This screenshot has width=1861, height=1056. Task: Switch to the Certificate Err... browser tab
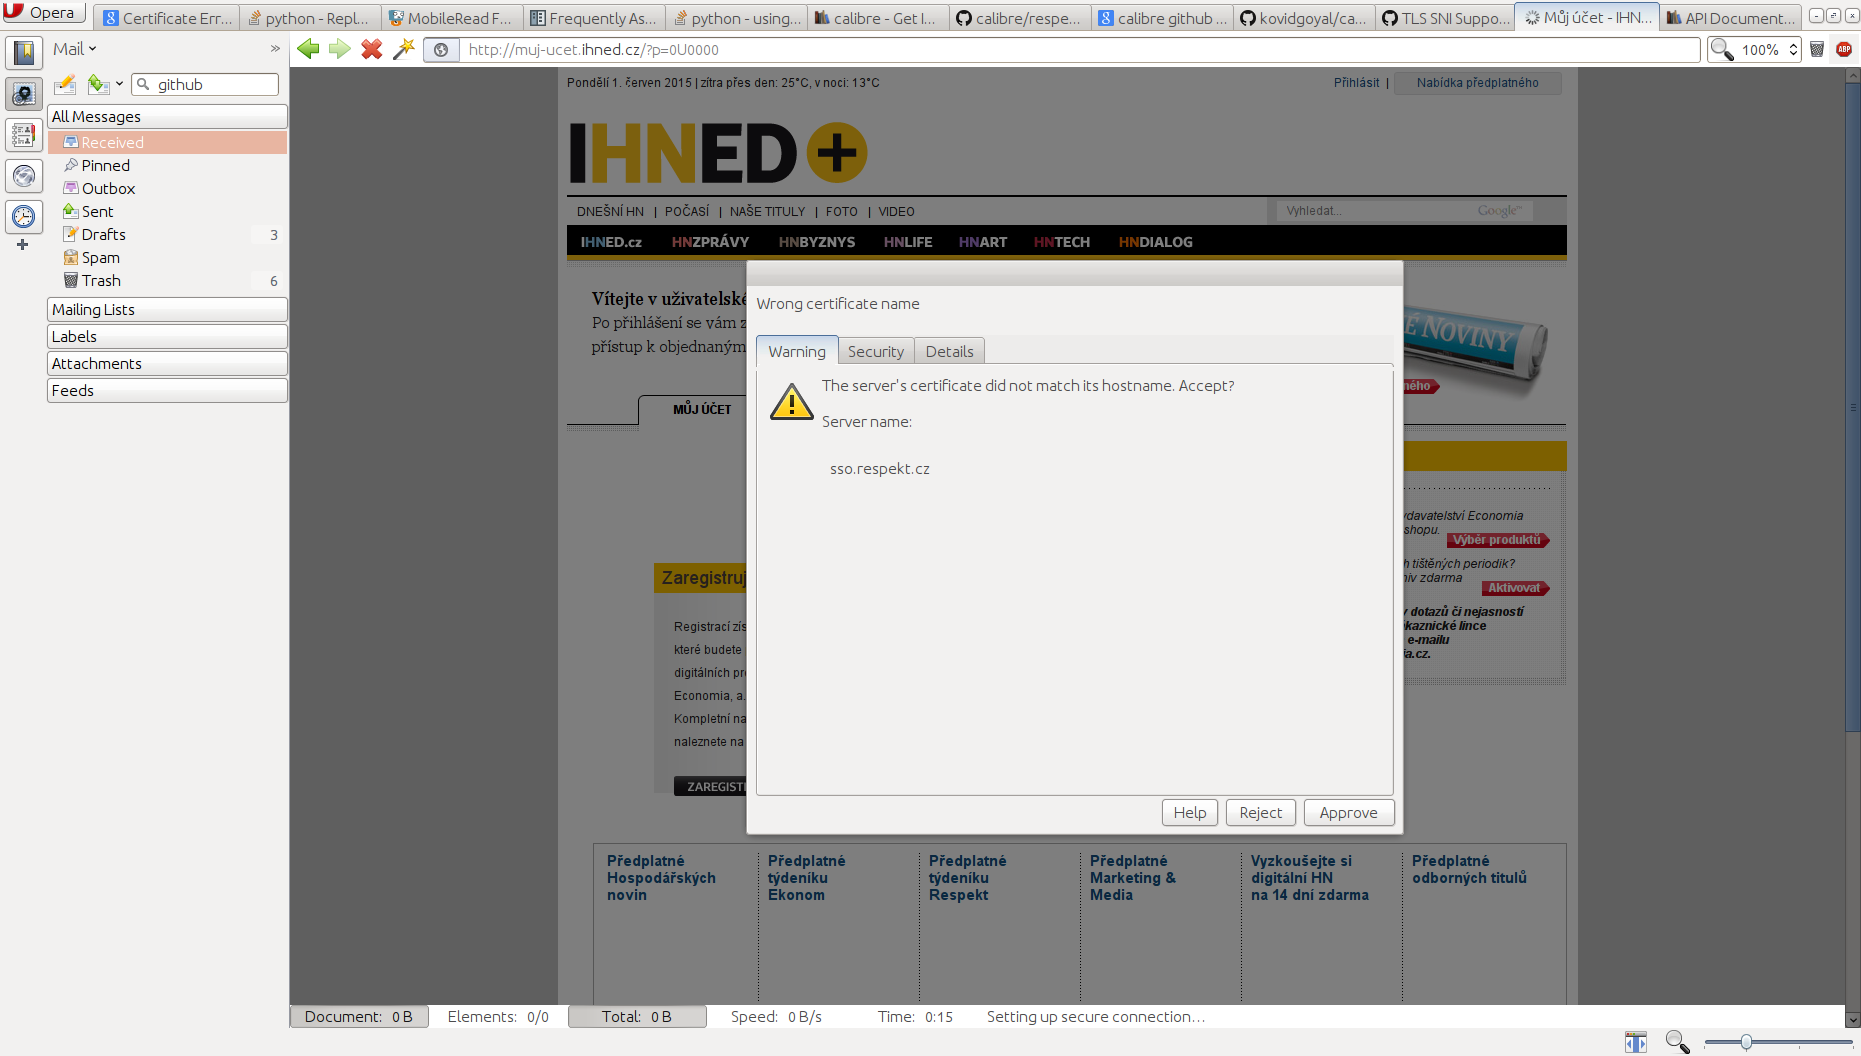(168, 18)
